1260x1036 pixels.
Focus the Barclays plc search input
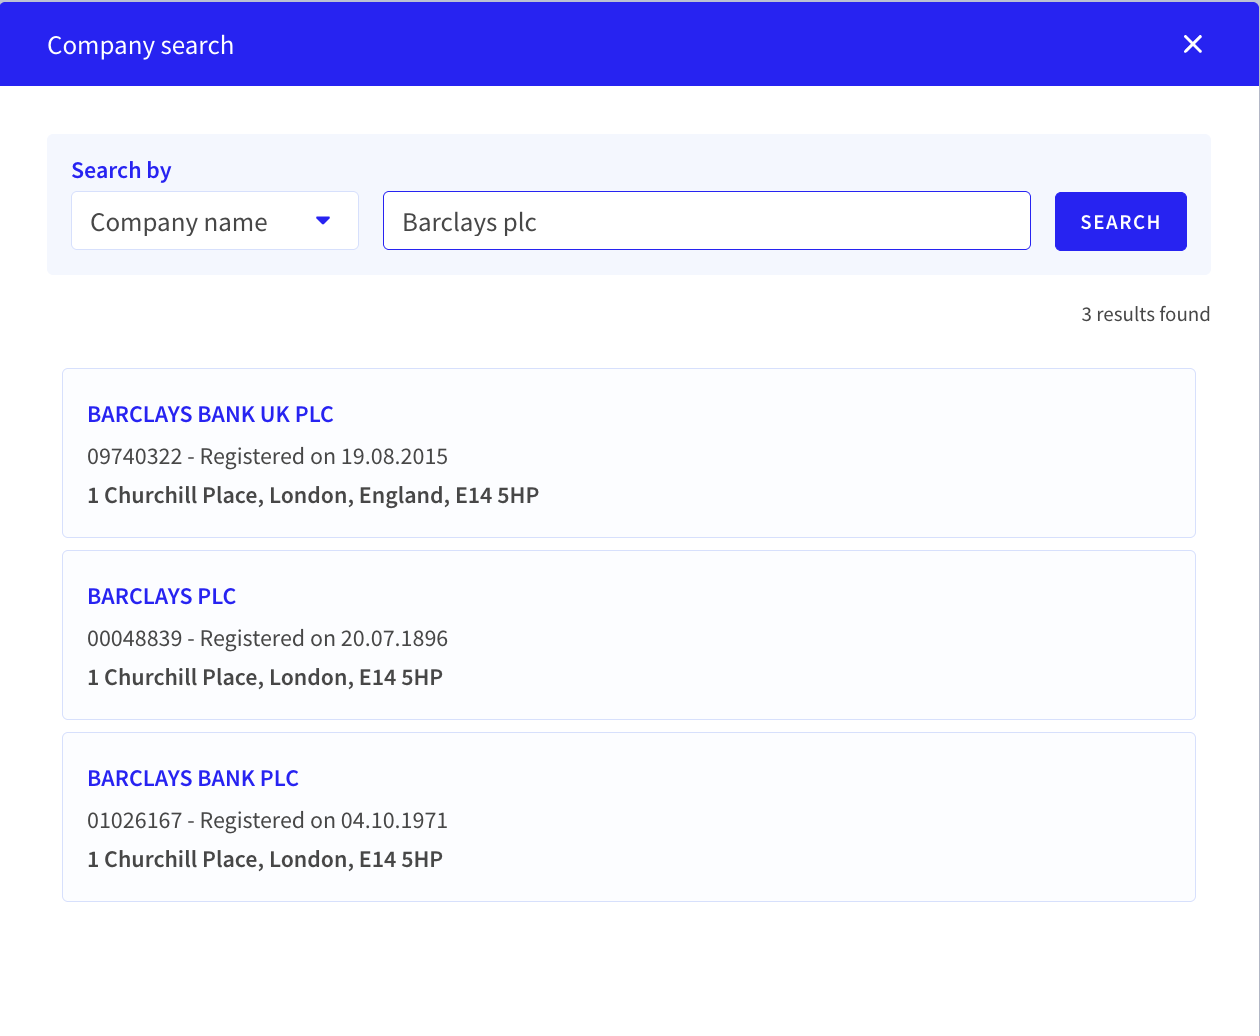click(x=706, y=221)
